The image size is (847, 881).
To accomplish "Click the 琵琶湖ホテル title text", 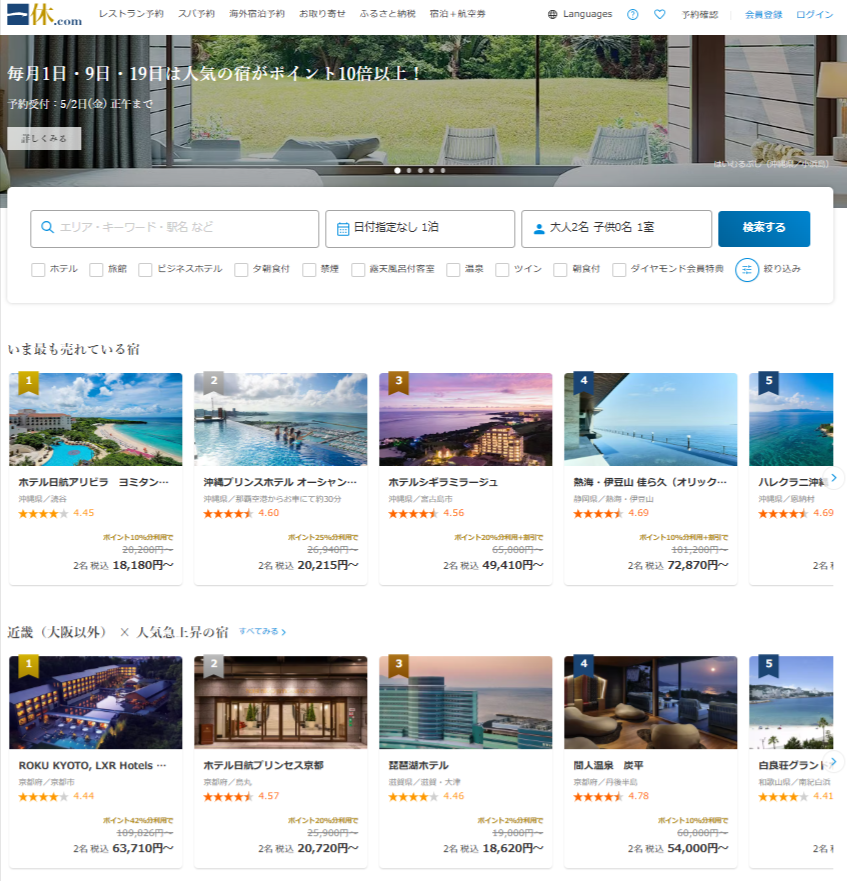I will coord(418,765).
